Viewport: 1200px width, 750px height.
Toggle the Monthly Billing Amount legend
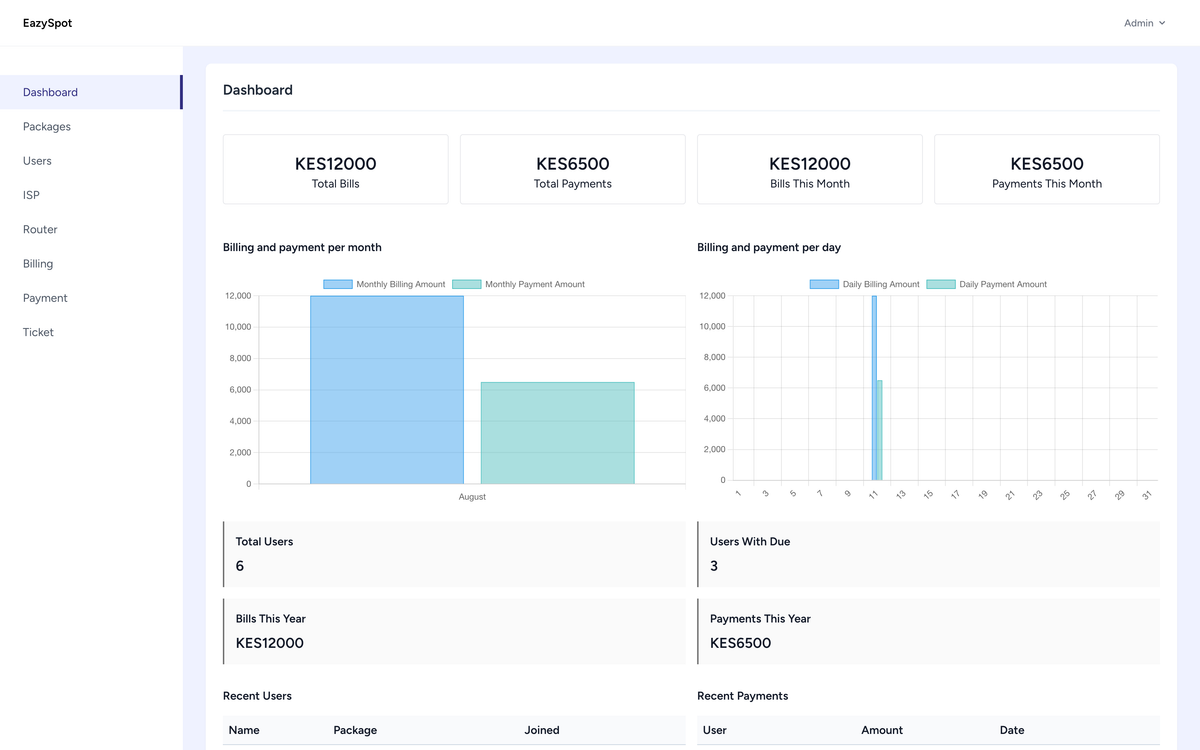pos(384,285)
